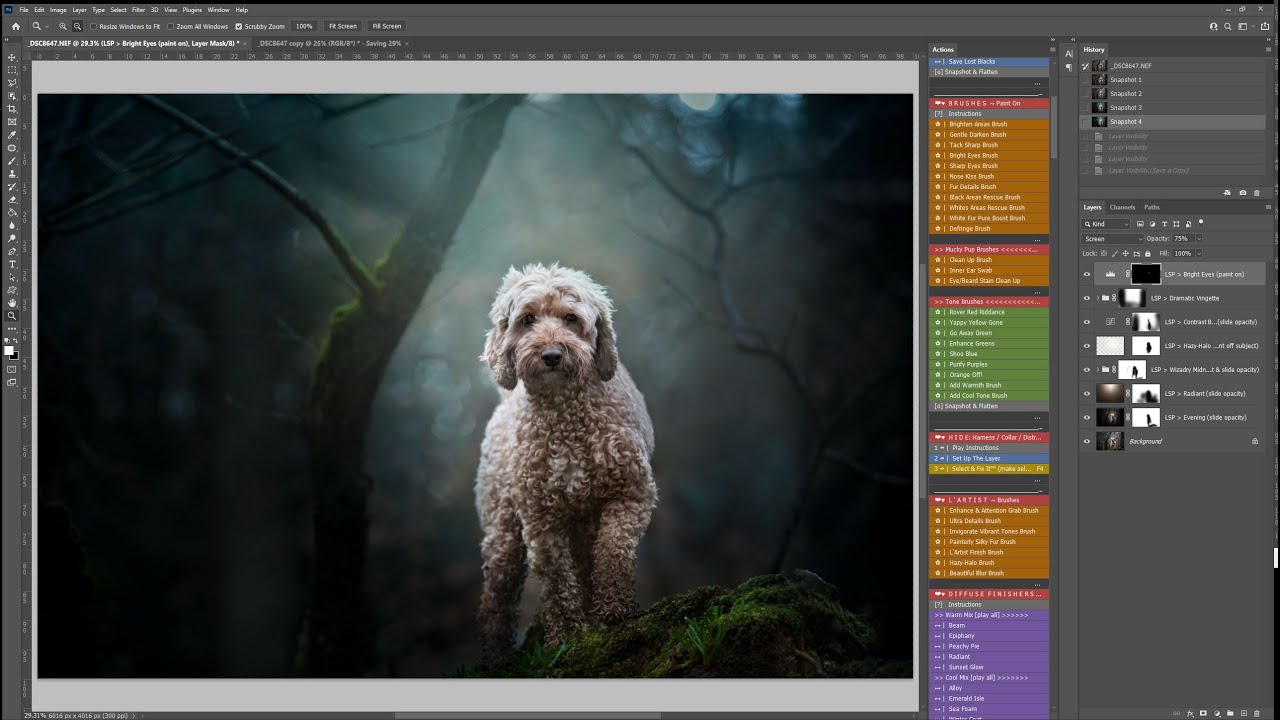
Task: Select the Clone Stamp tool
Action: click(x=13, y=174)
